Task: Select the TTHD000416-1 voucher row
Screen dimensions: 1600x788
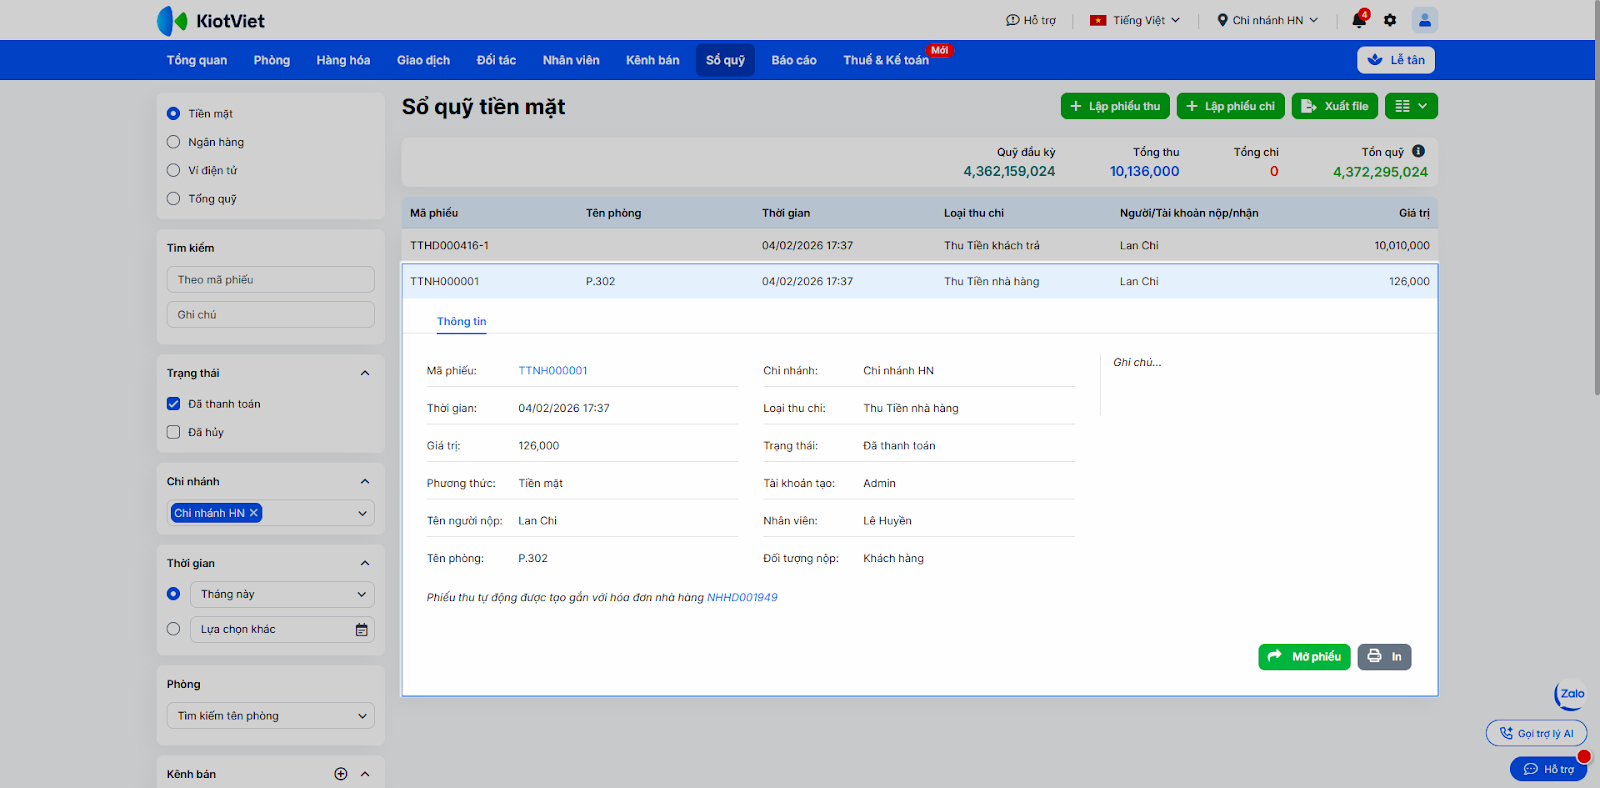Action: coord(920,246)
